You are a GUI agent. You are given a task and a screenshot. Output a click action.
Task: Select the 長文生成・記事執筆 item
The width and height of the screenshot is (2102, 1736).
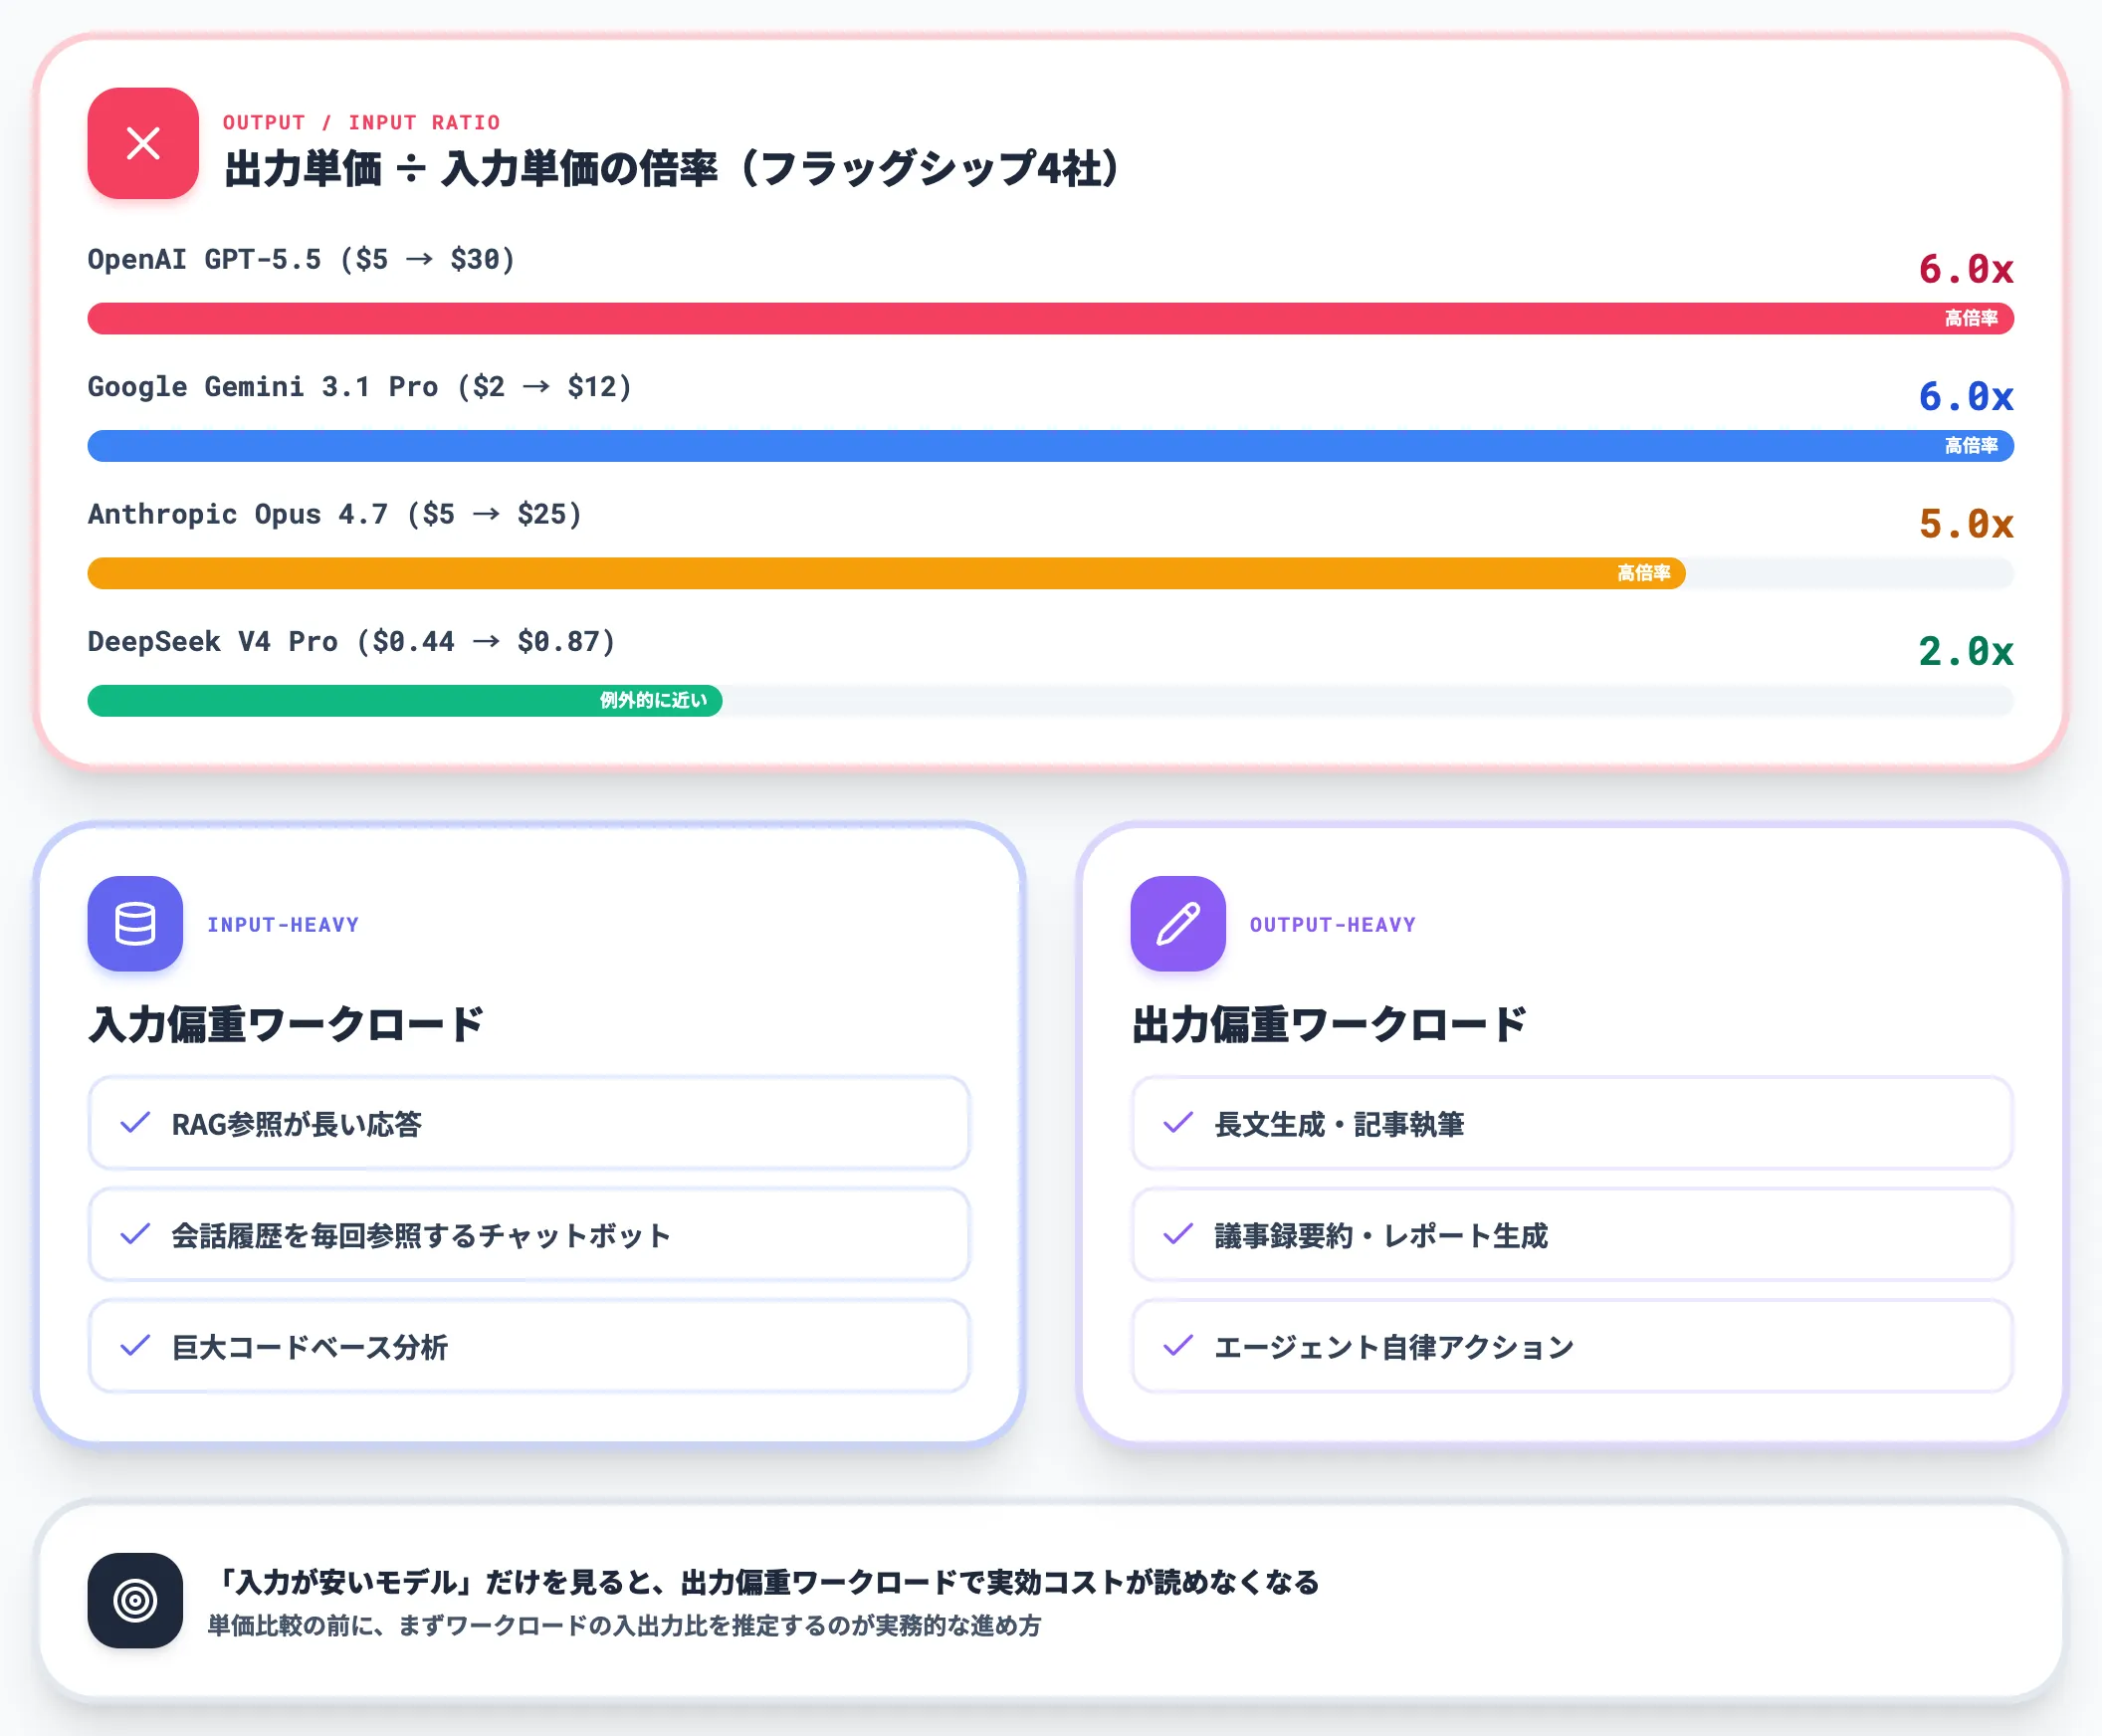tap(1572, 1123)
